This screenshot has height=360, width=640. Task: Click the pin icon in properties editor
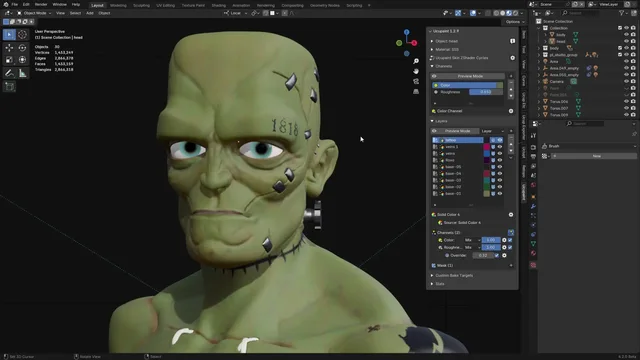[634, 134]
